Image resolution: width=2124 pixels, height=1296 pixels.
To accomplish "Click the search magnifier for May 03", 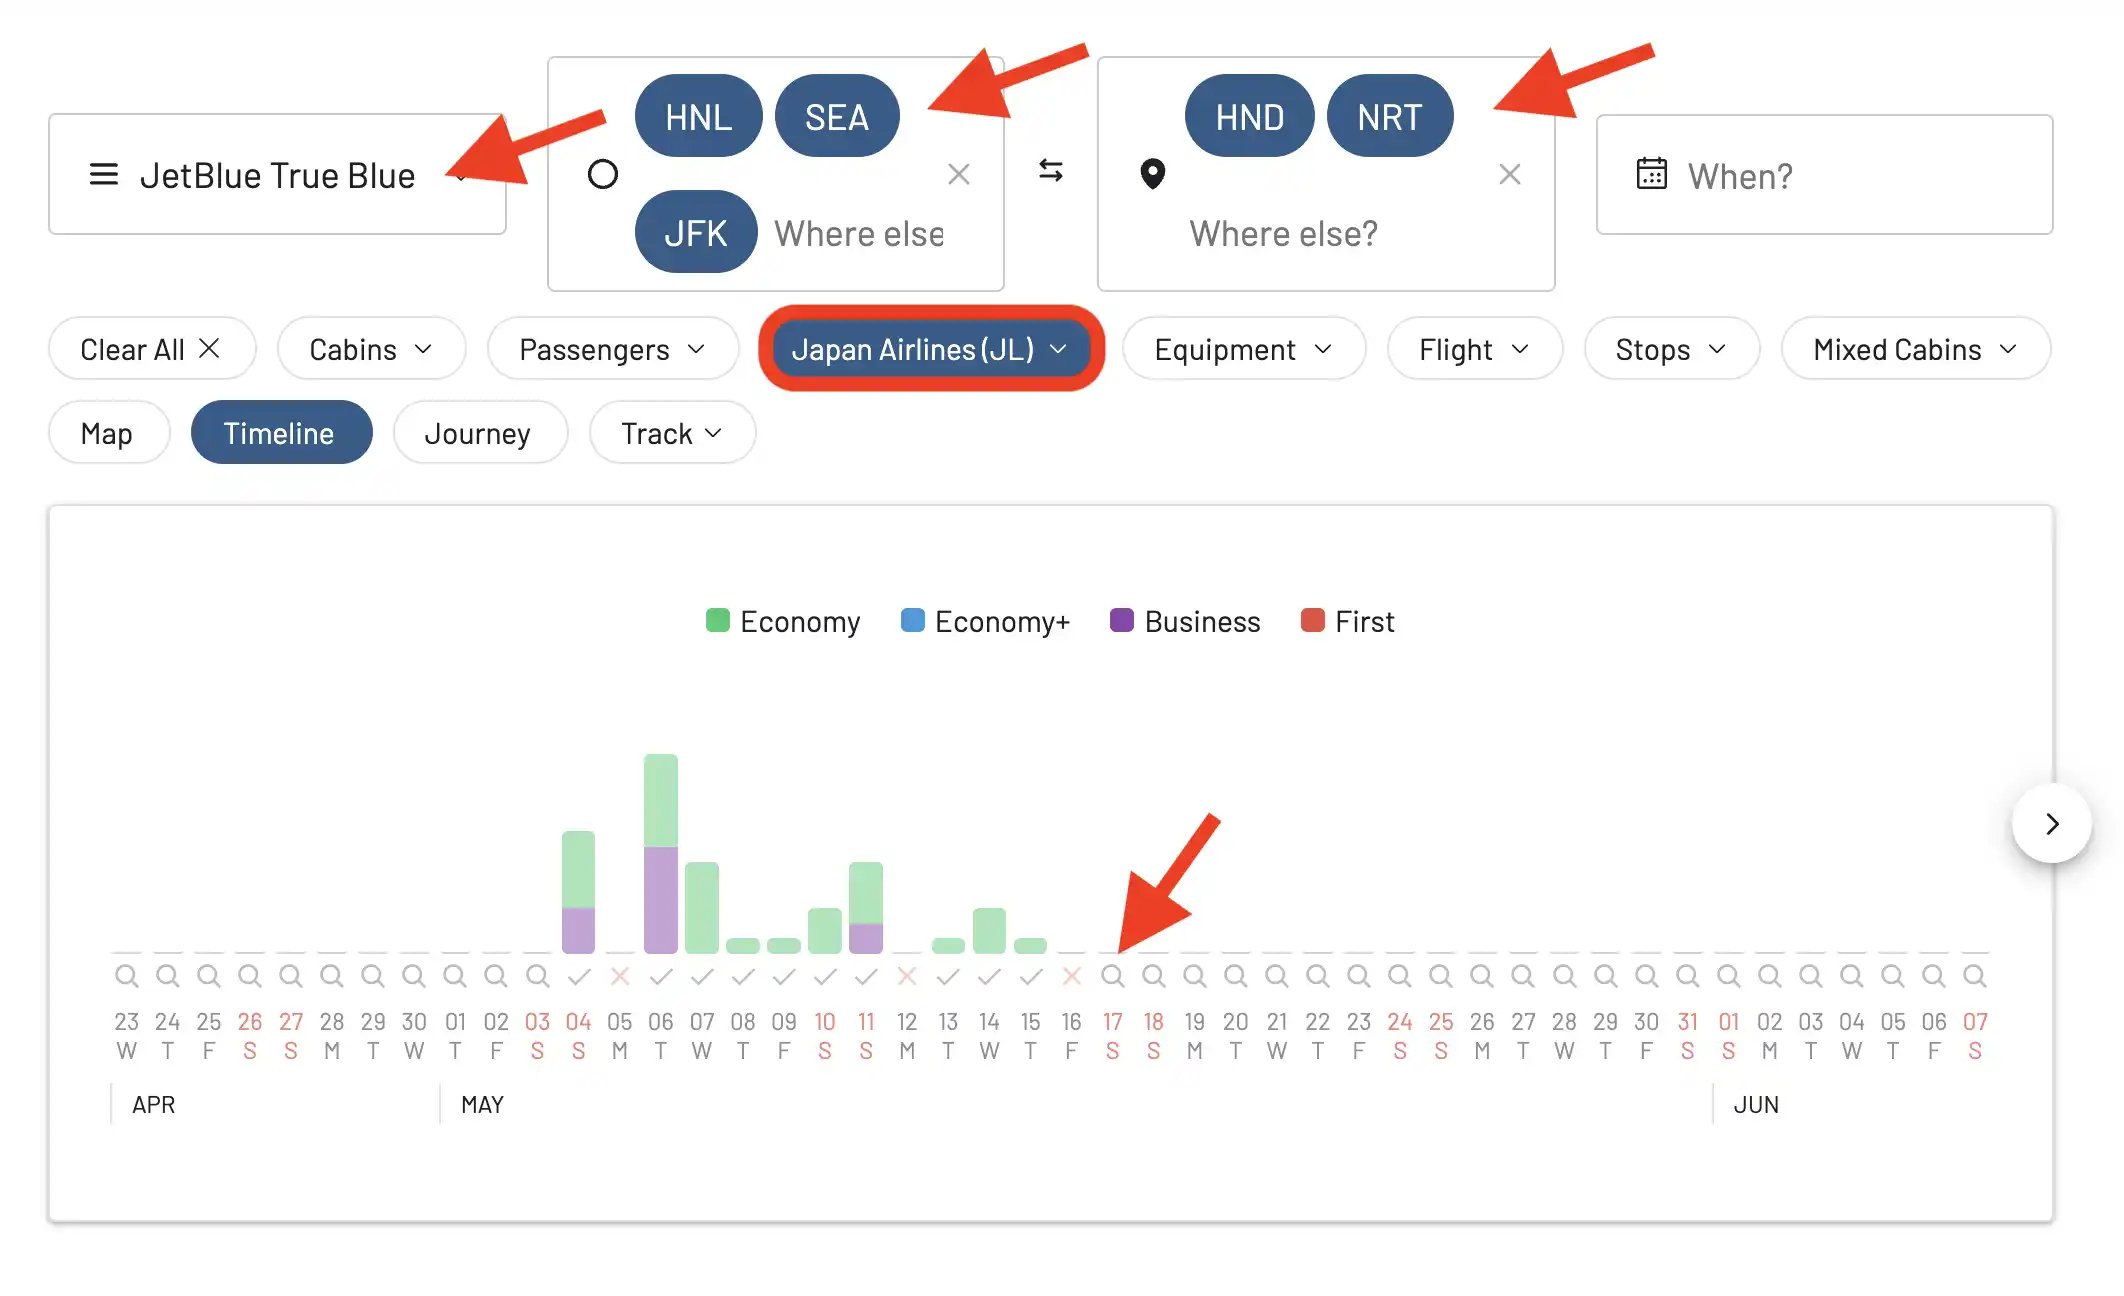I will coord(537,975).
